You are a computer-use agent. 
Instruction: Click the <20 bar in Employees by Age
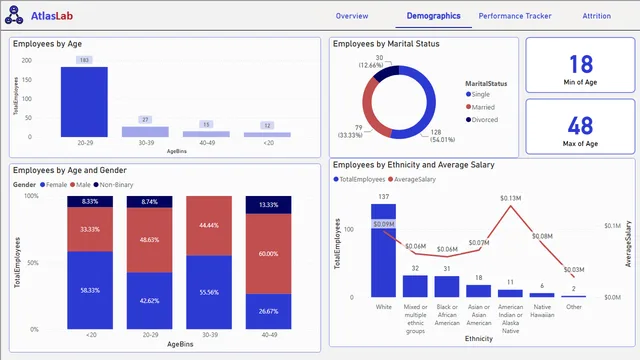pos(267,134)
